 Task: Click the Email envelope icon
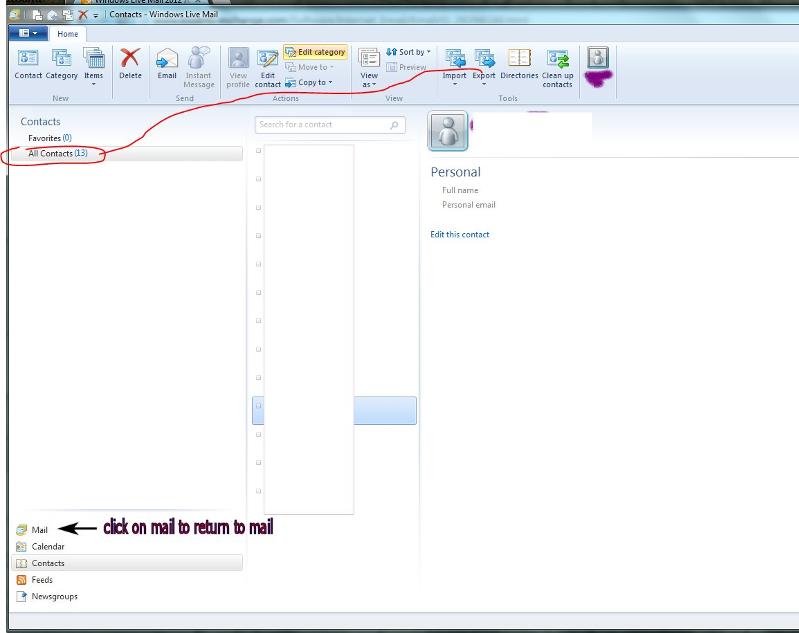click(167, 64)
